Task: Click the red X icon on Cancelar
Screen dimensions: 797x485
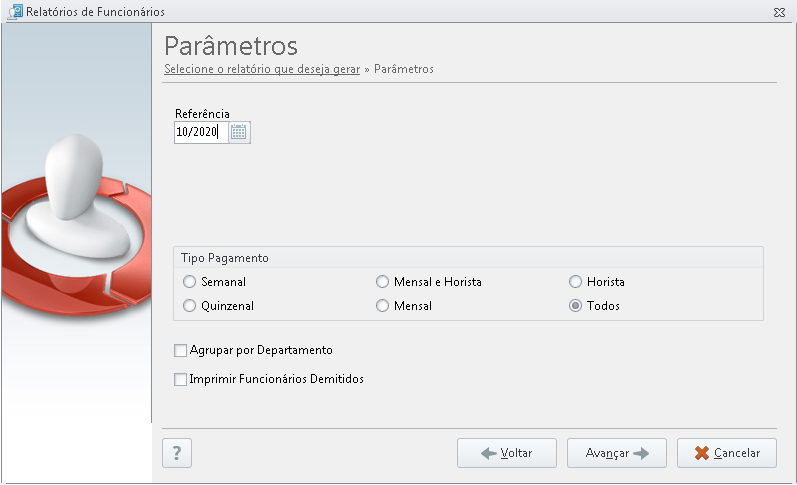Action: click(x=701, y=453)
